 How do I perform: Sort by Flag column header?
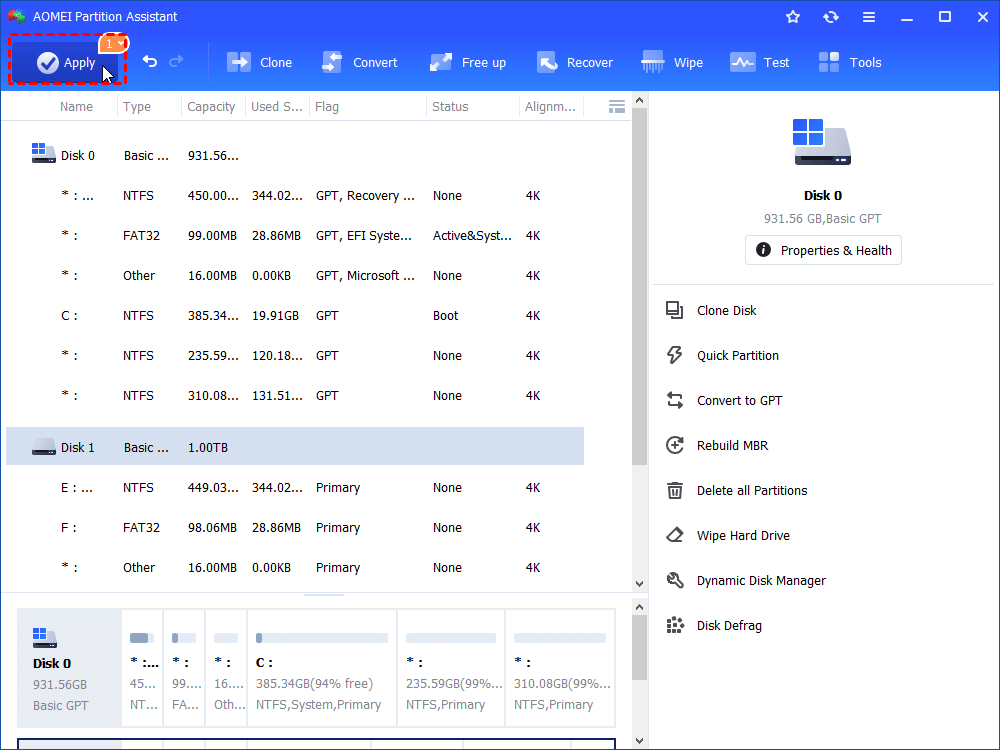327,107
